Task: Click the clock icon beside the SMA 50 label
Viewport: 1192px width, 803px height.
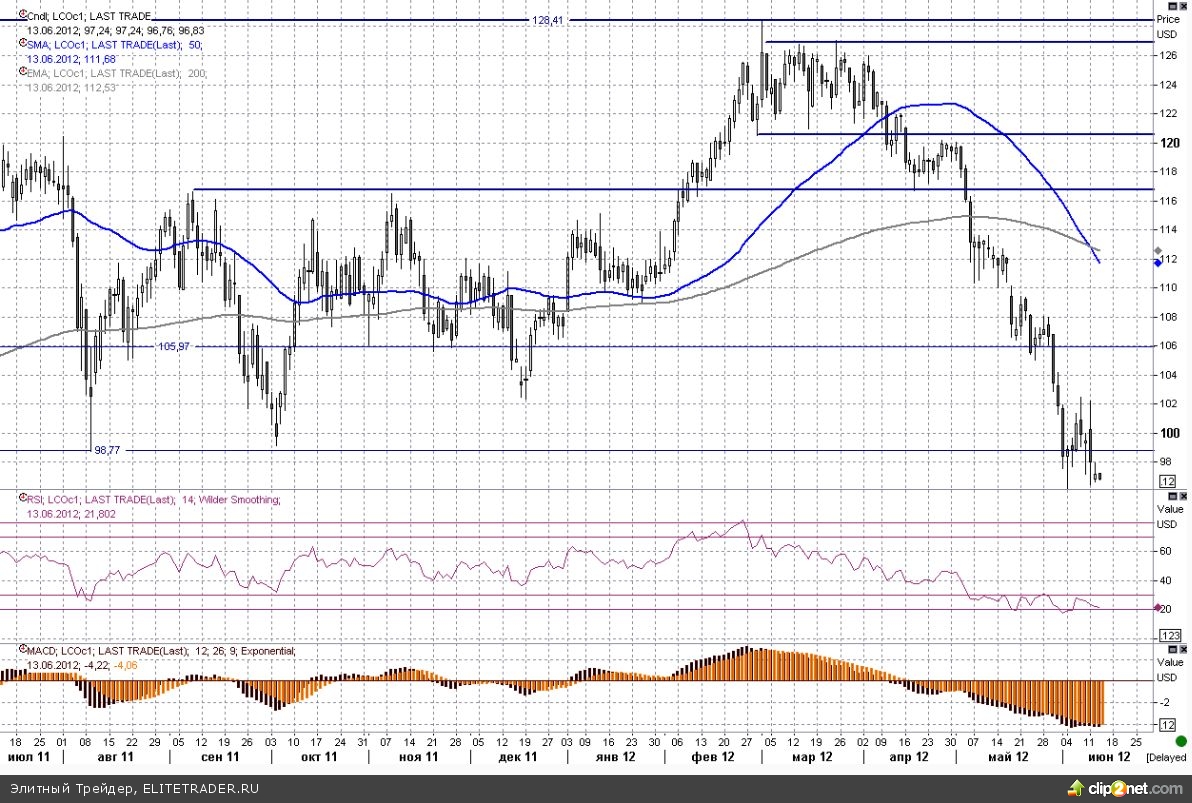Action: (22, 45)
